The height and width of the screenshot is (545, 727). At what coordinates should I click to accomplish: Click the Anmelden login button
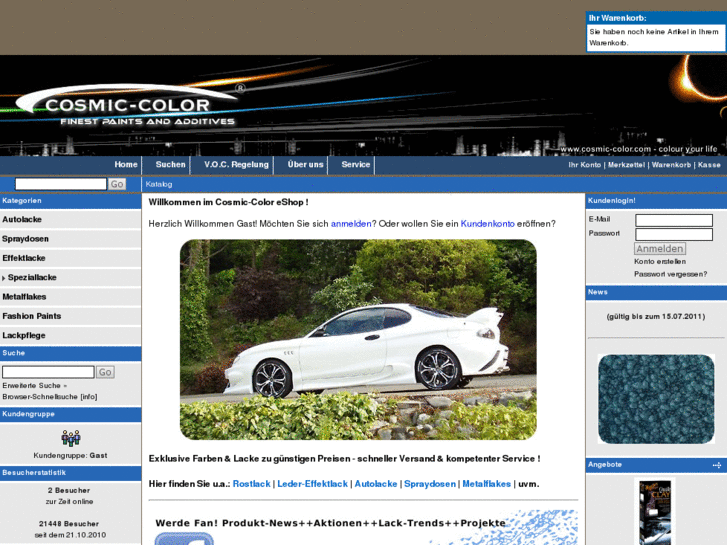[660, 249]
